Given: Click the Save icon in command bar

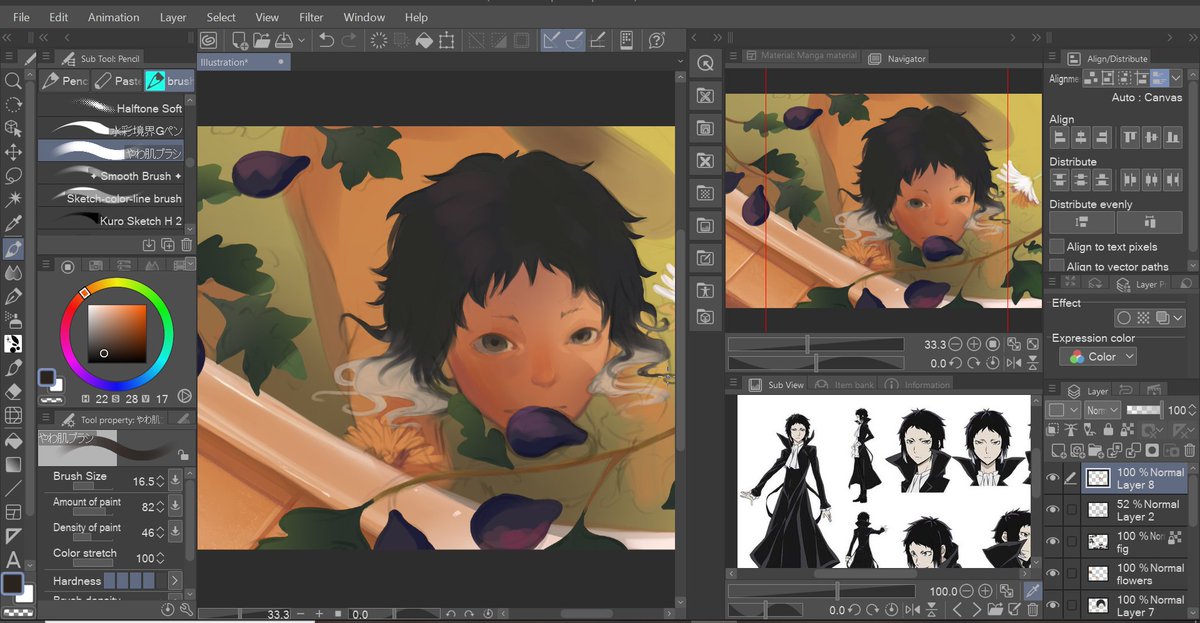Looking at the screenshot, I should click(x=283, y=40).
